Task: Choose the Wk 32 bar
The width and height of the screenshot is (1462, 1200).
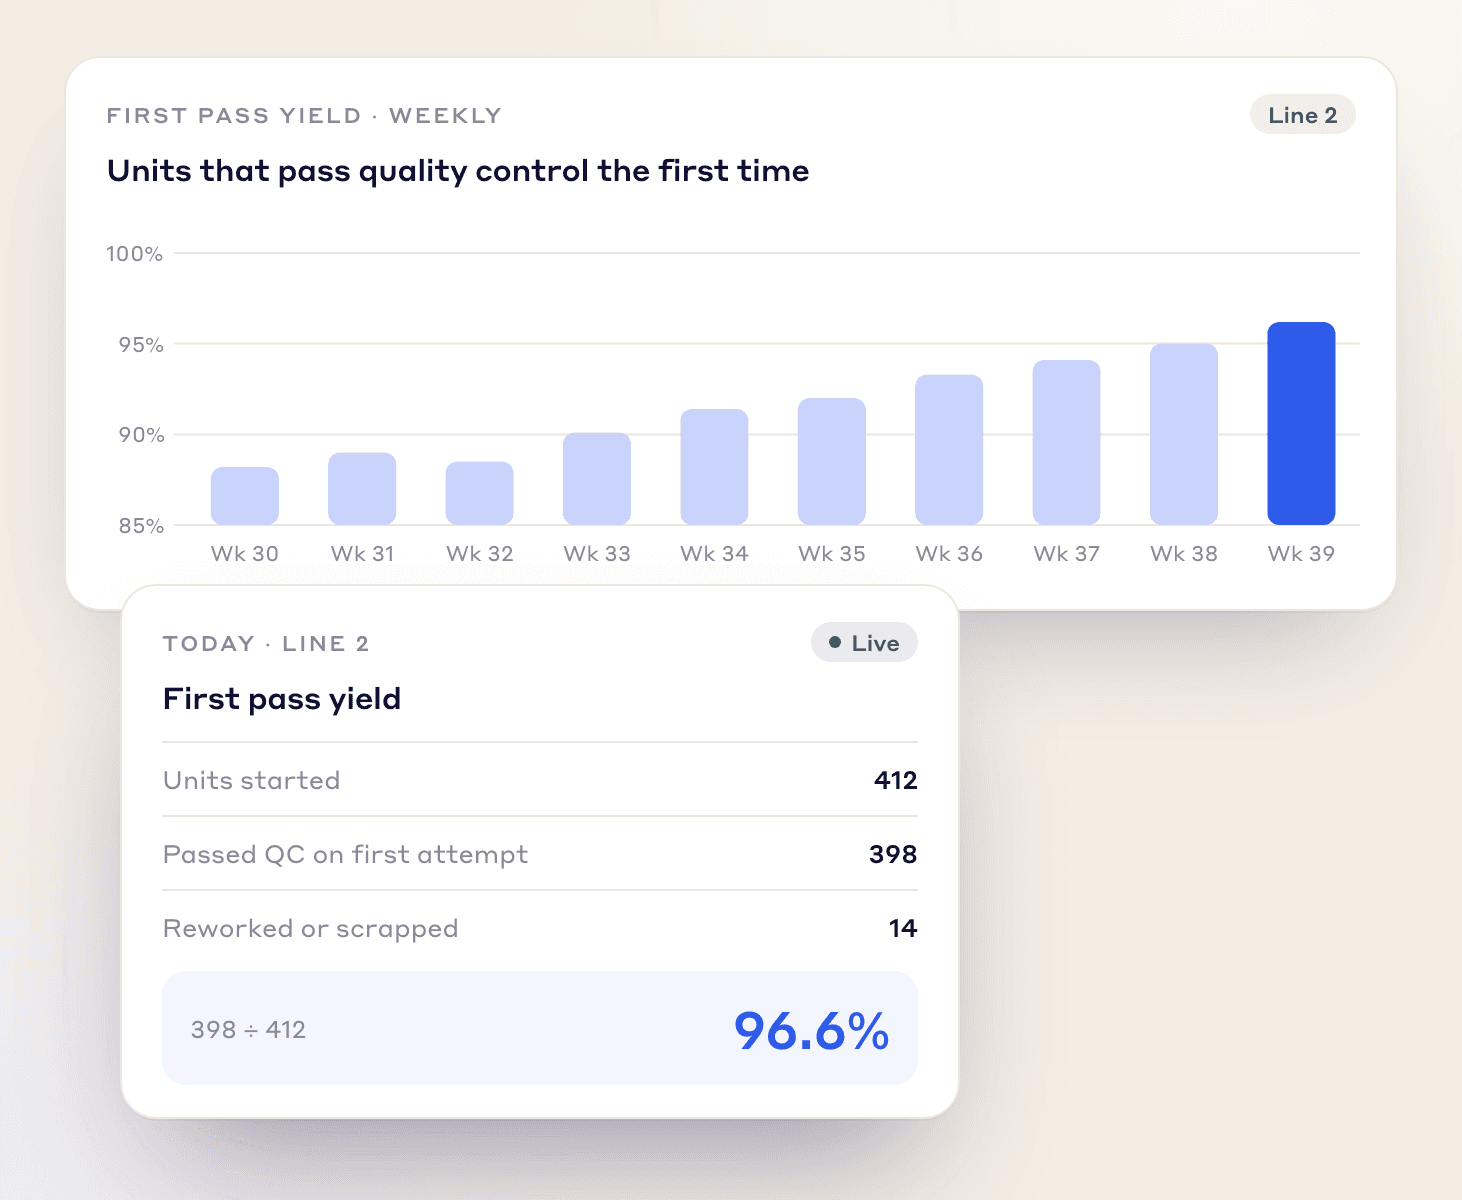Action: tap(480, 493)
